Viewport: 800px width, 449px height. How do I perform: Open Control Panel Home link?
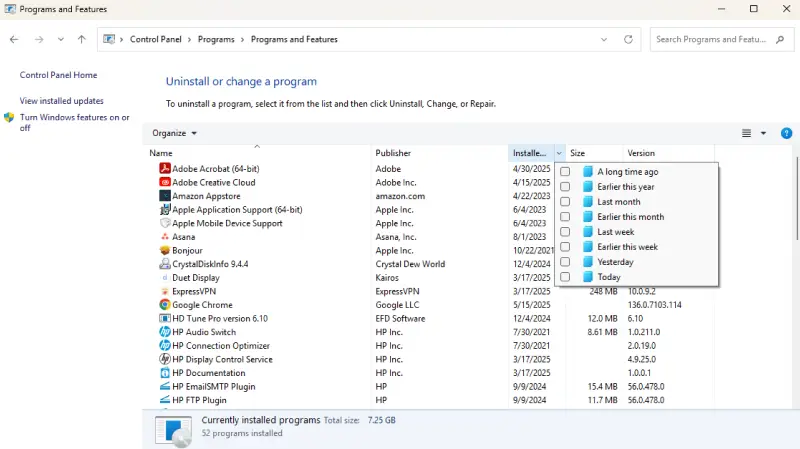[x=58, y=75]
